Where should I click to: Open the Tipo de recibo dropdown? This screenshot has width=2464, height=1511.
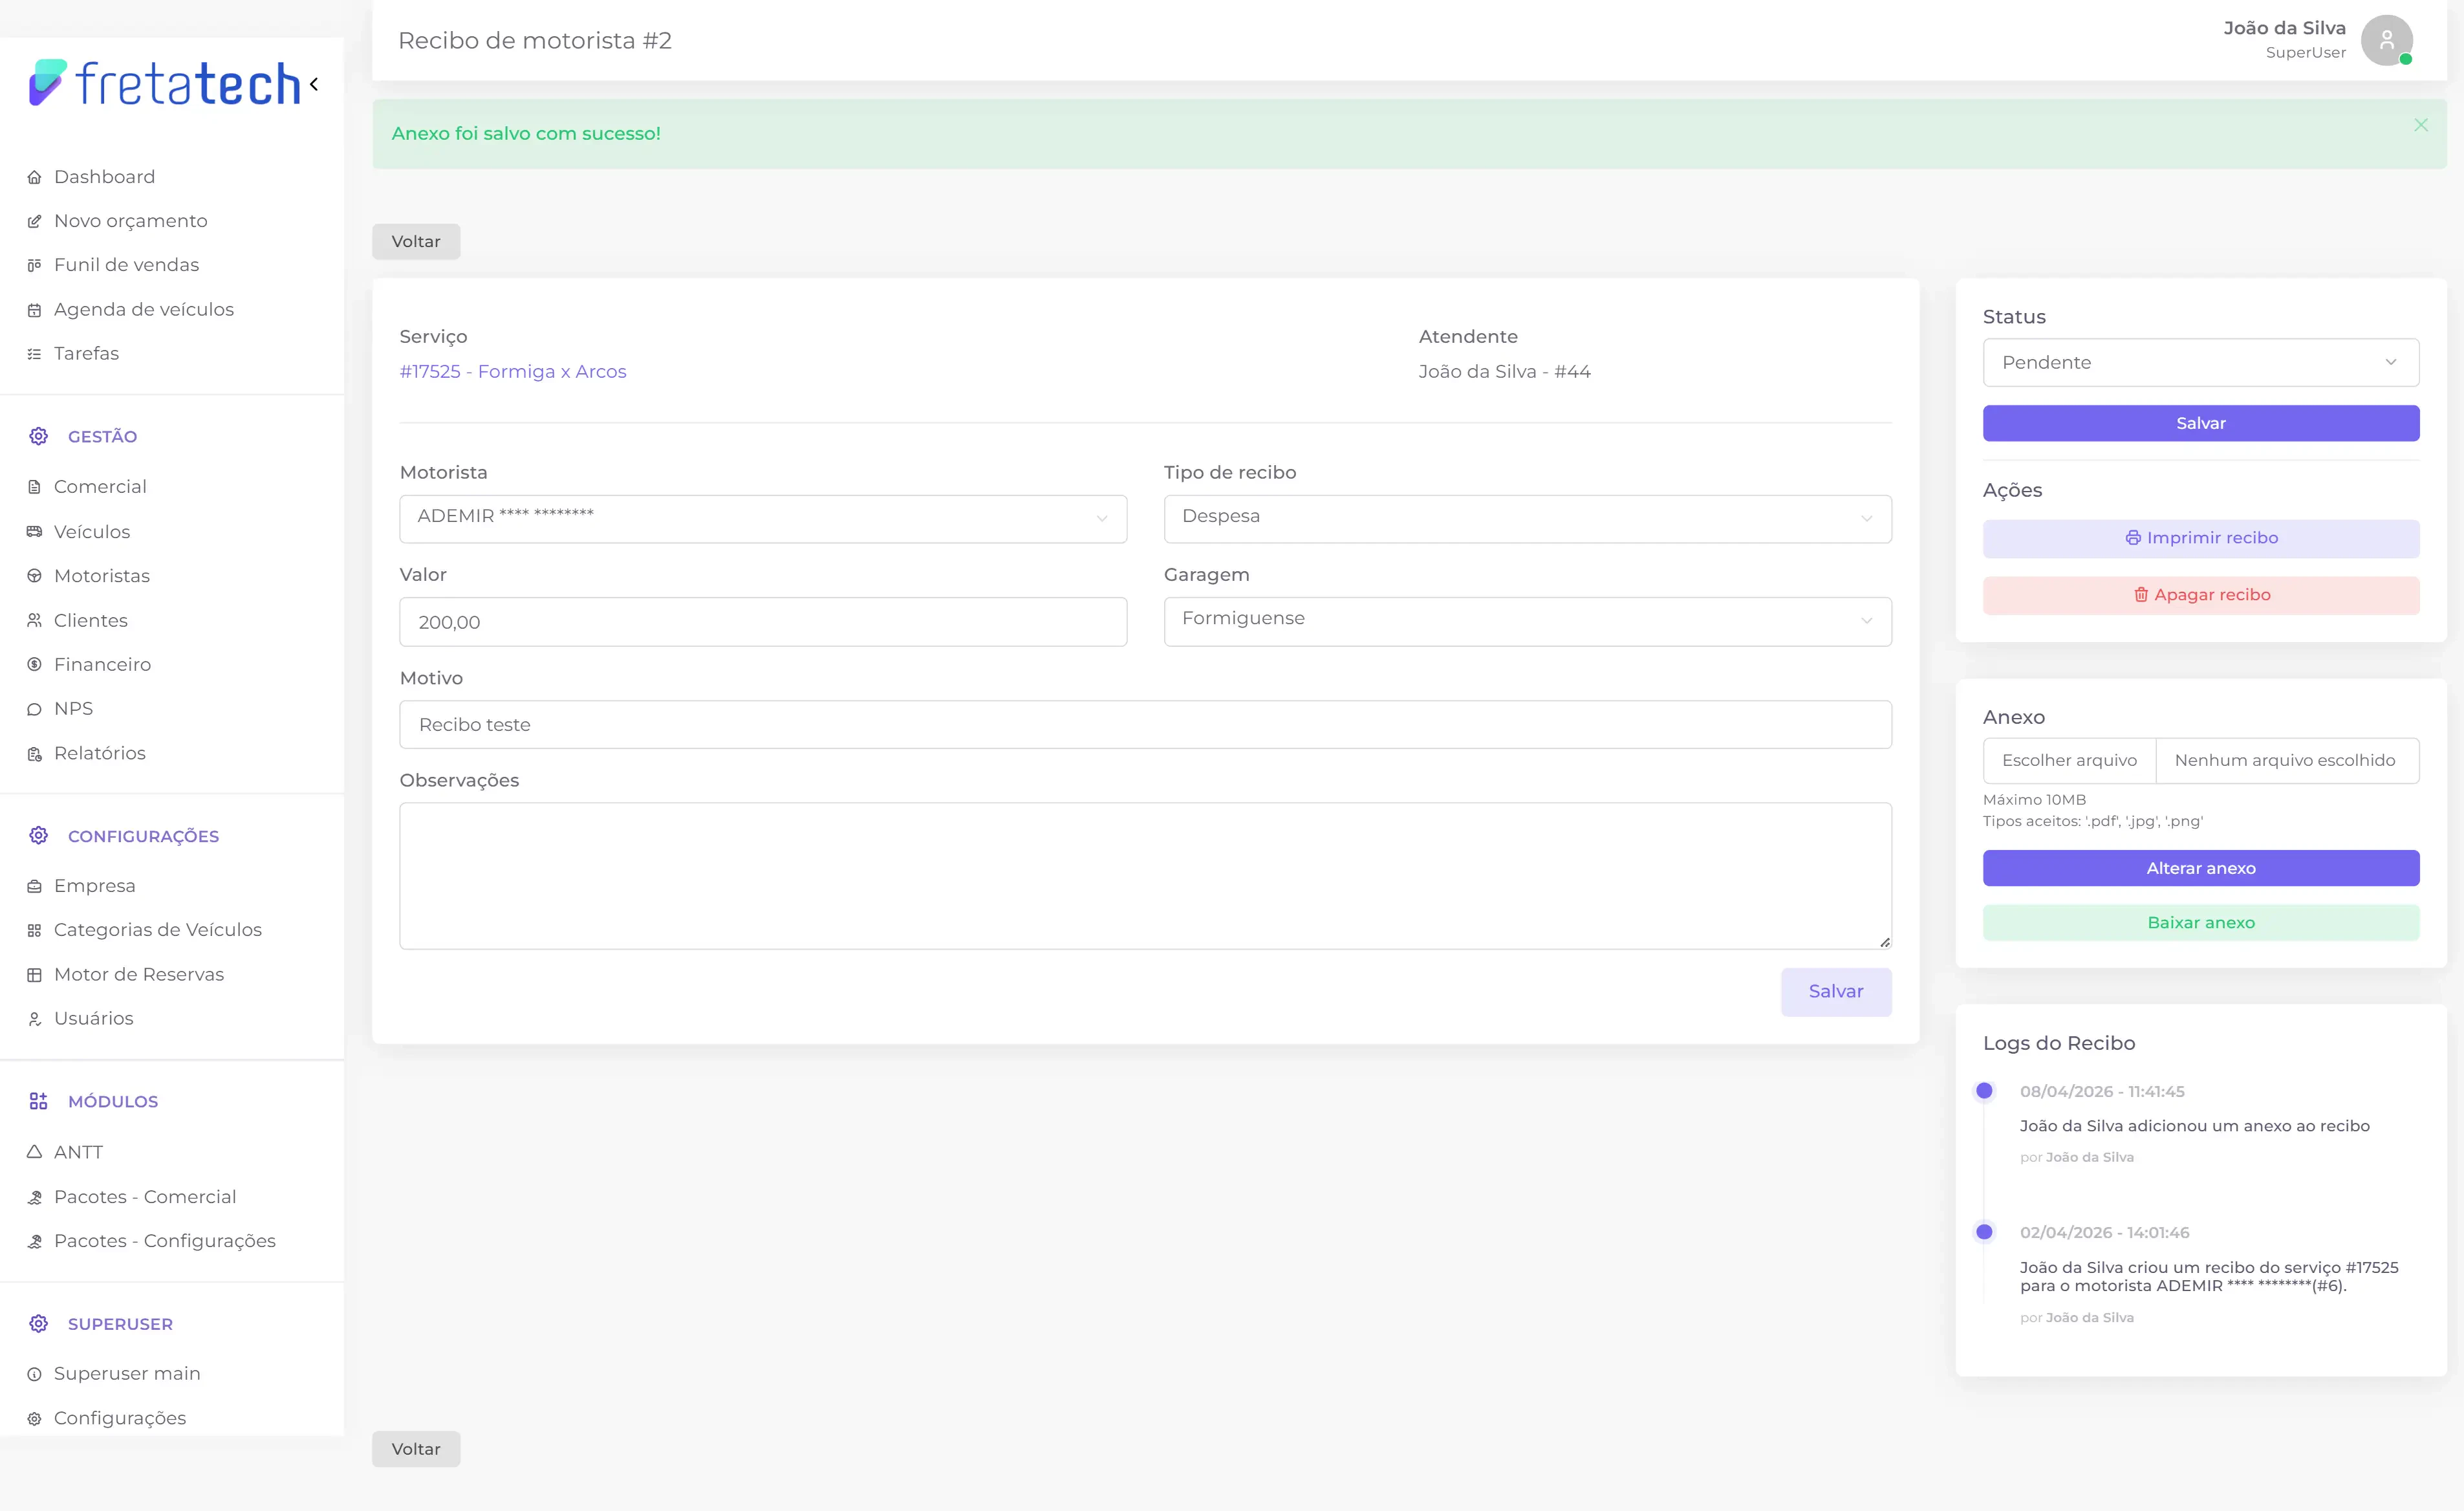[x=1527, y=519]
